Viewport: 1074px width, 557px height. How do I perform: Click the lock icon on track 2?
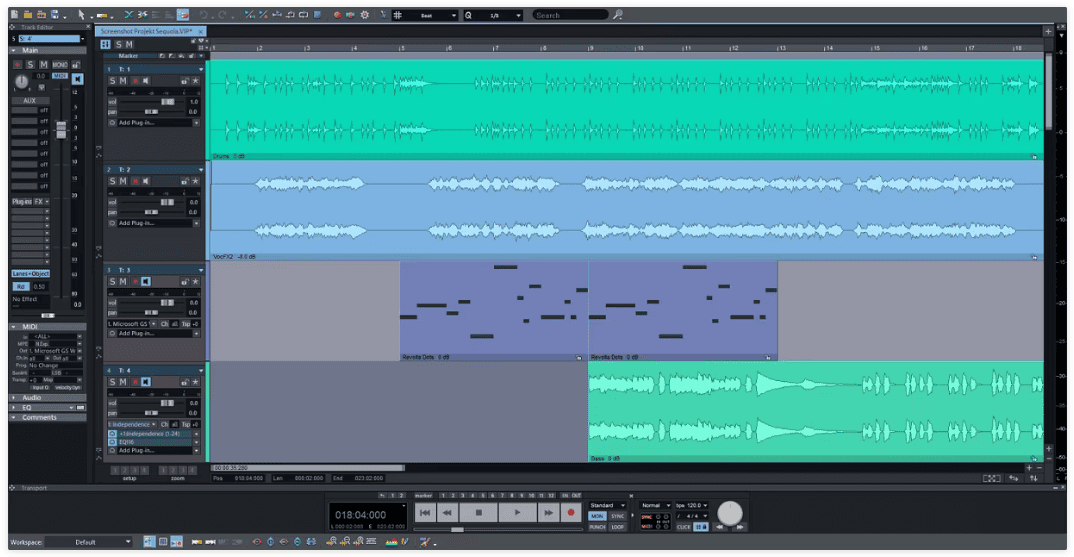(184, 182)
